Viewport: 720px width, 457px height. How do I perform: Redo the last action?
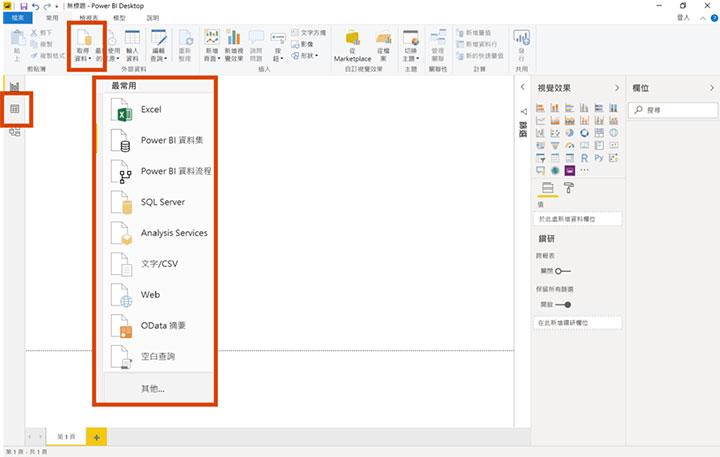(47, 6)
